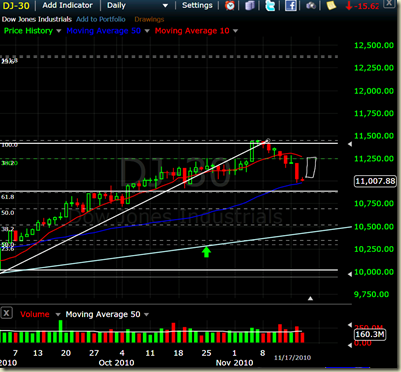Share chart via the Facebook icon
The image size is (401, 372).
291,5
